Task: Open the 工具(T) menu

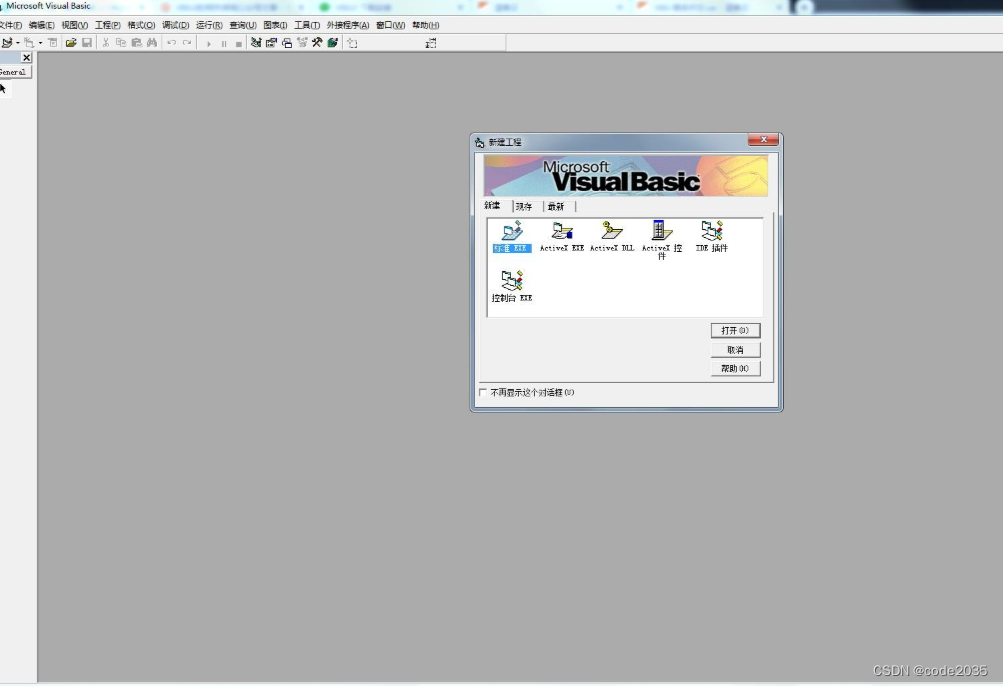Action: [x=307, y=25]
